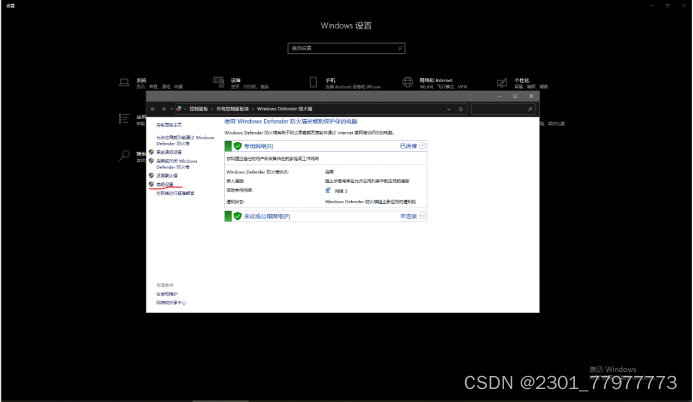Minimize the firewall Control Panel window

coord(499,96)
